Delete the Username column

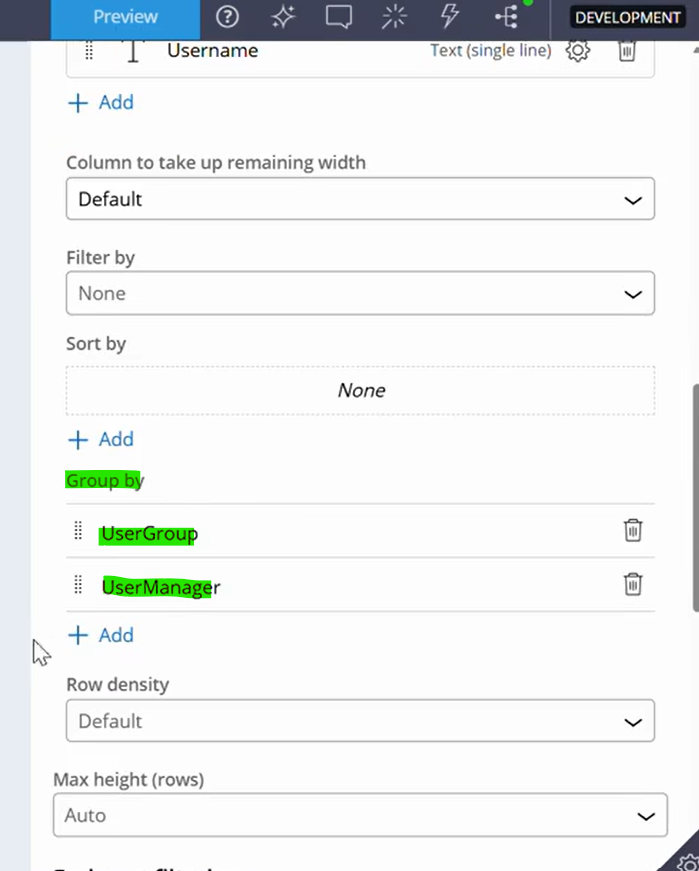[627, 51]
